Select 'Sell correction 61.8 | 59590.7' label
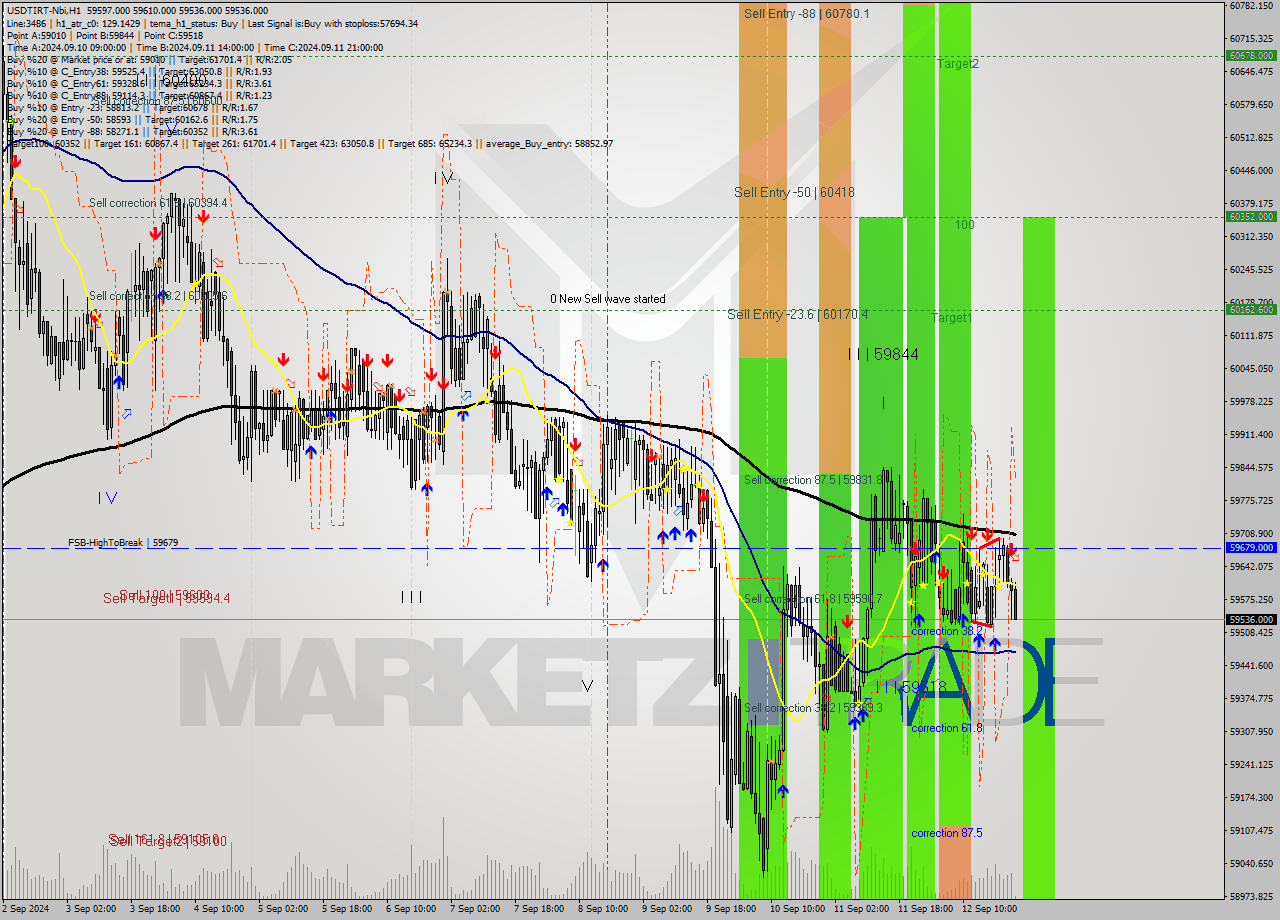Viewport: 1280px width, 920px height. 813,599
